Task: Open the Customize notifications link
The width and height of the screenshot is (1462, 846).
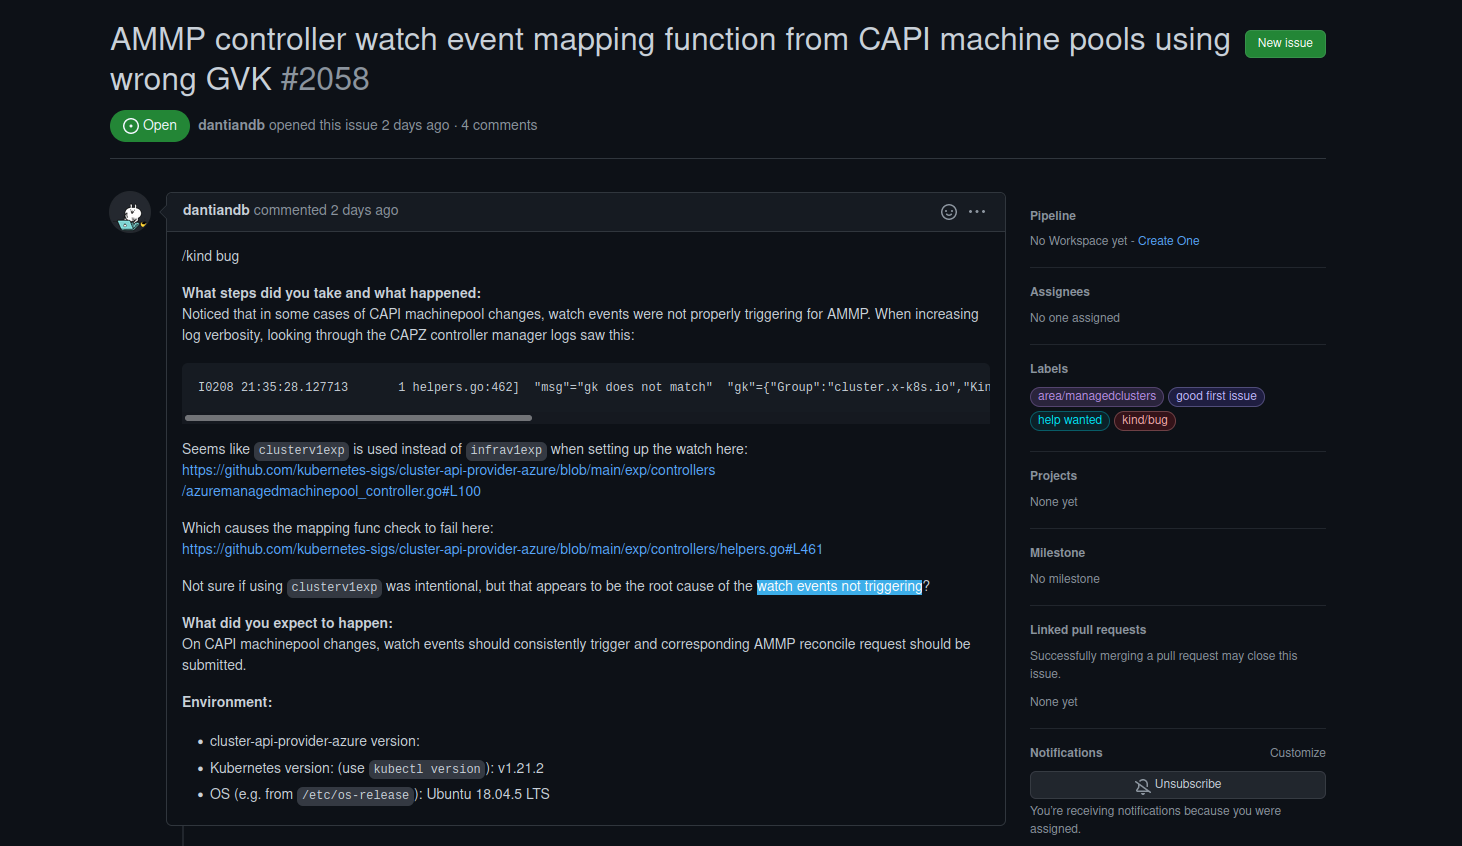Action: pos(1297,753)
